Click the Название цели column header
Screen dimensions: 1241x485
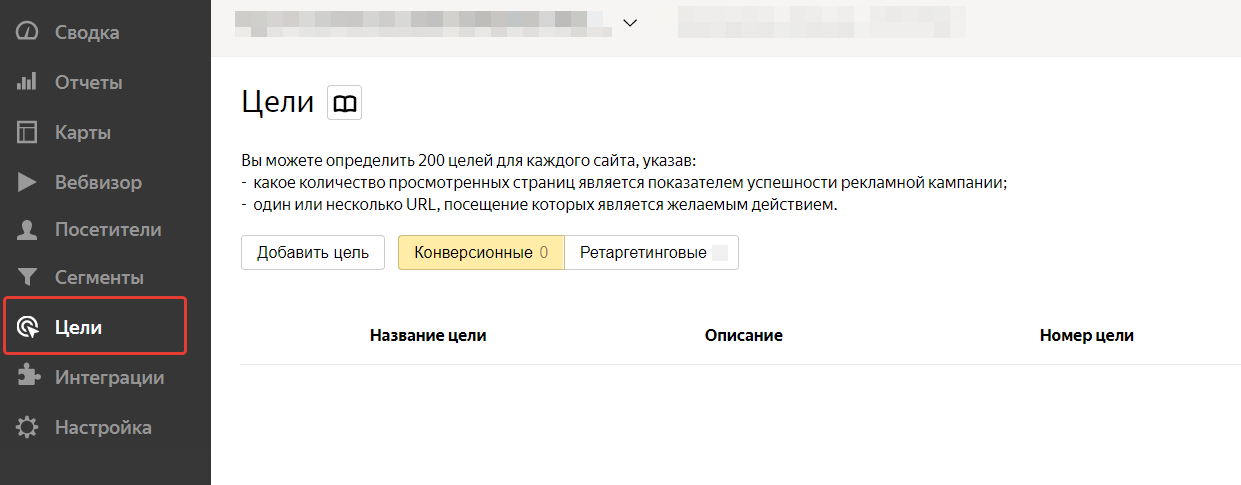[428, 336]
